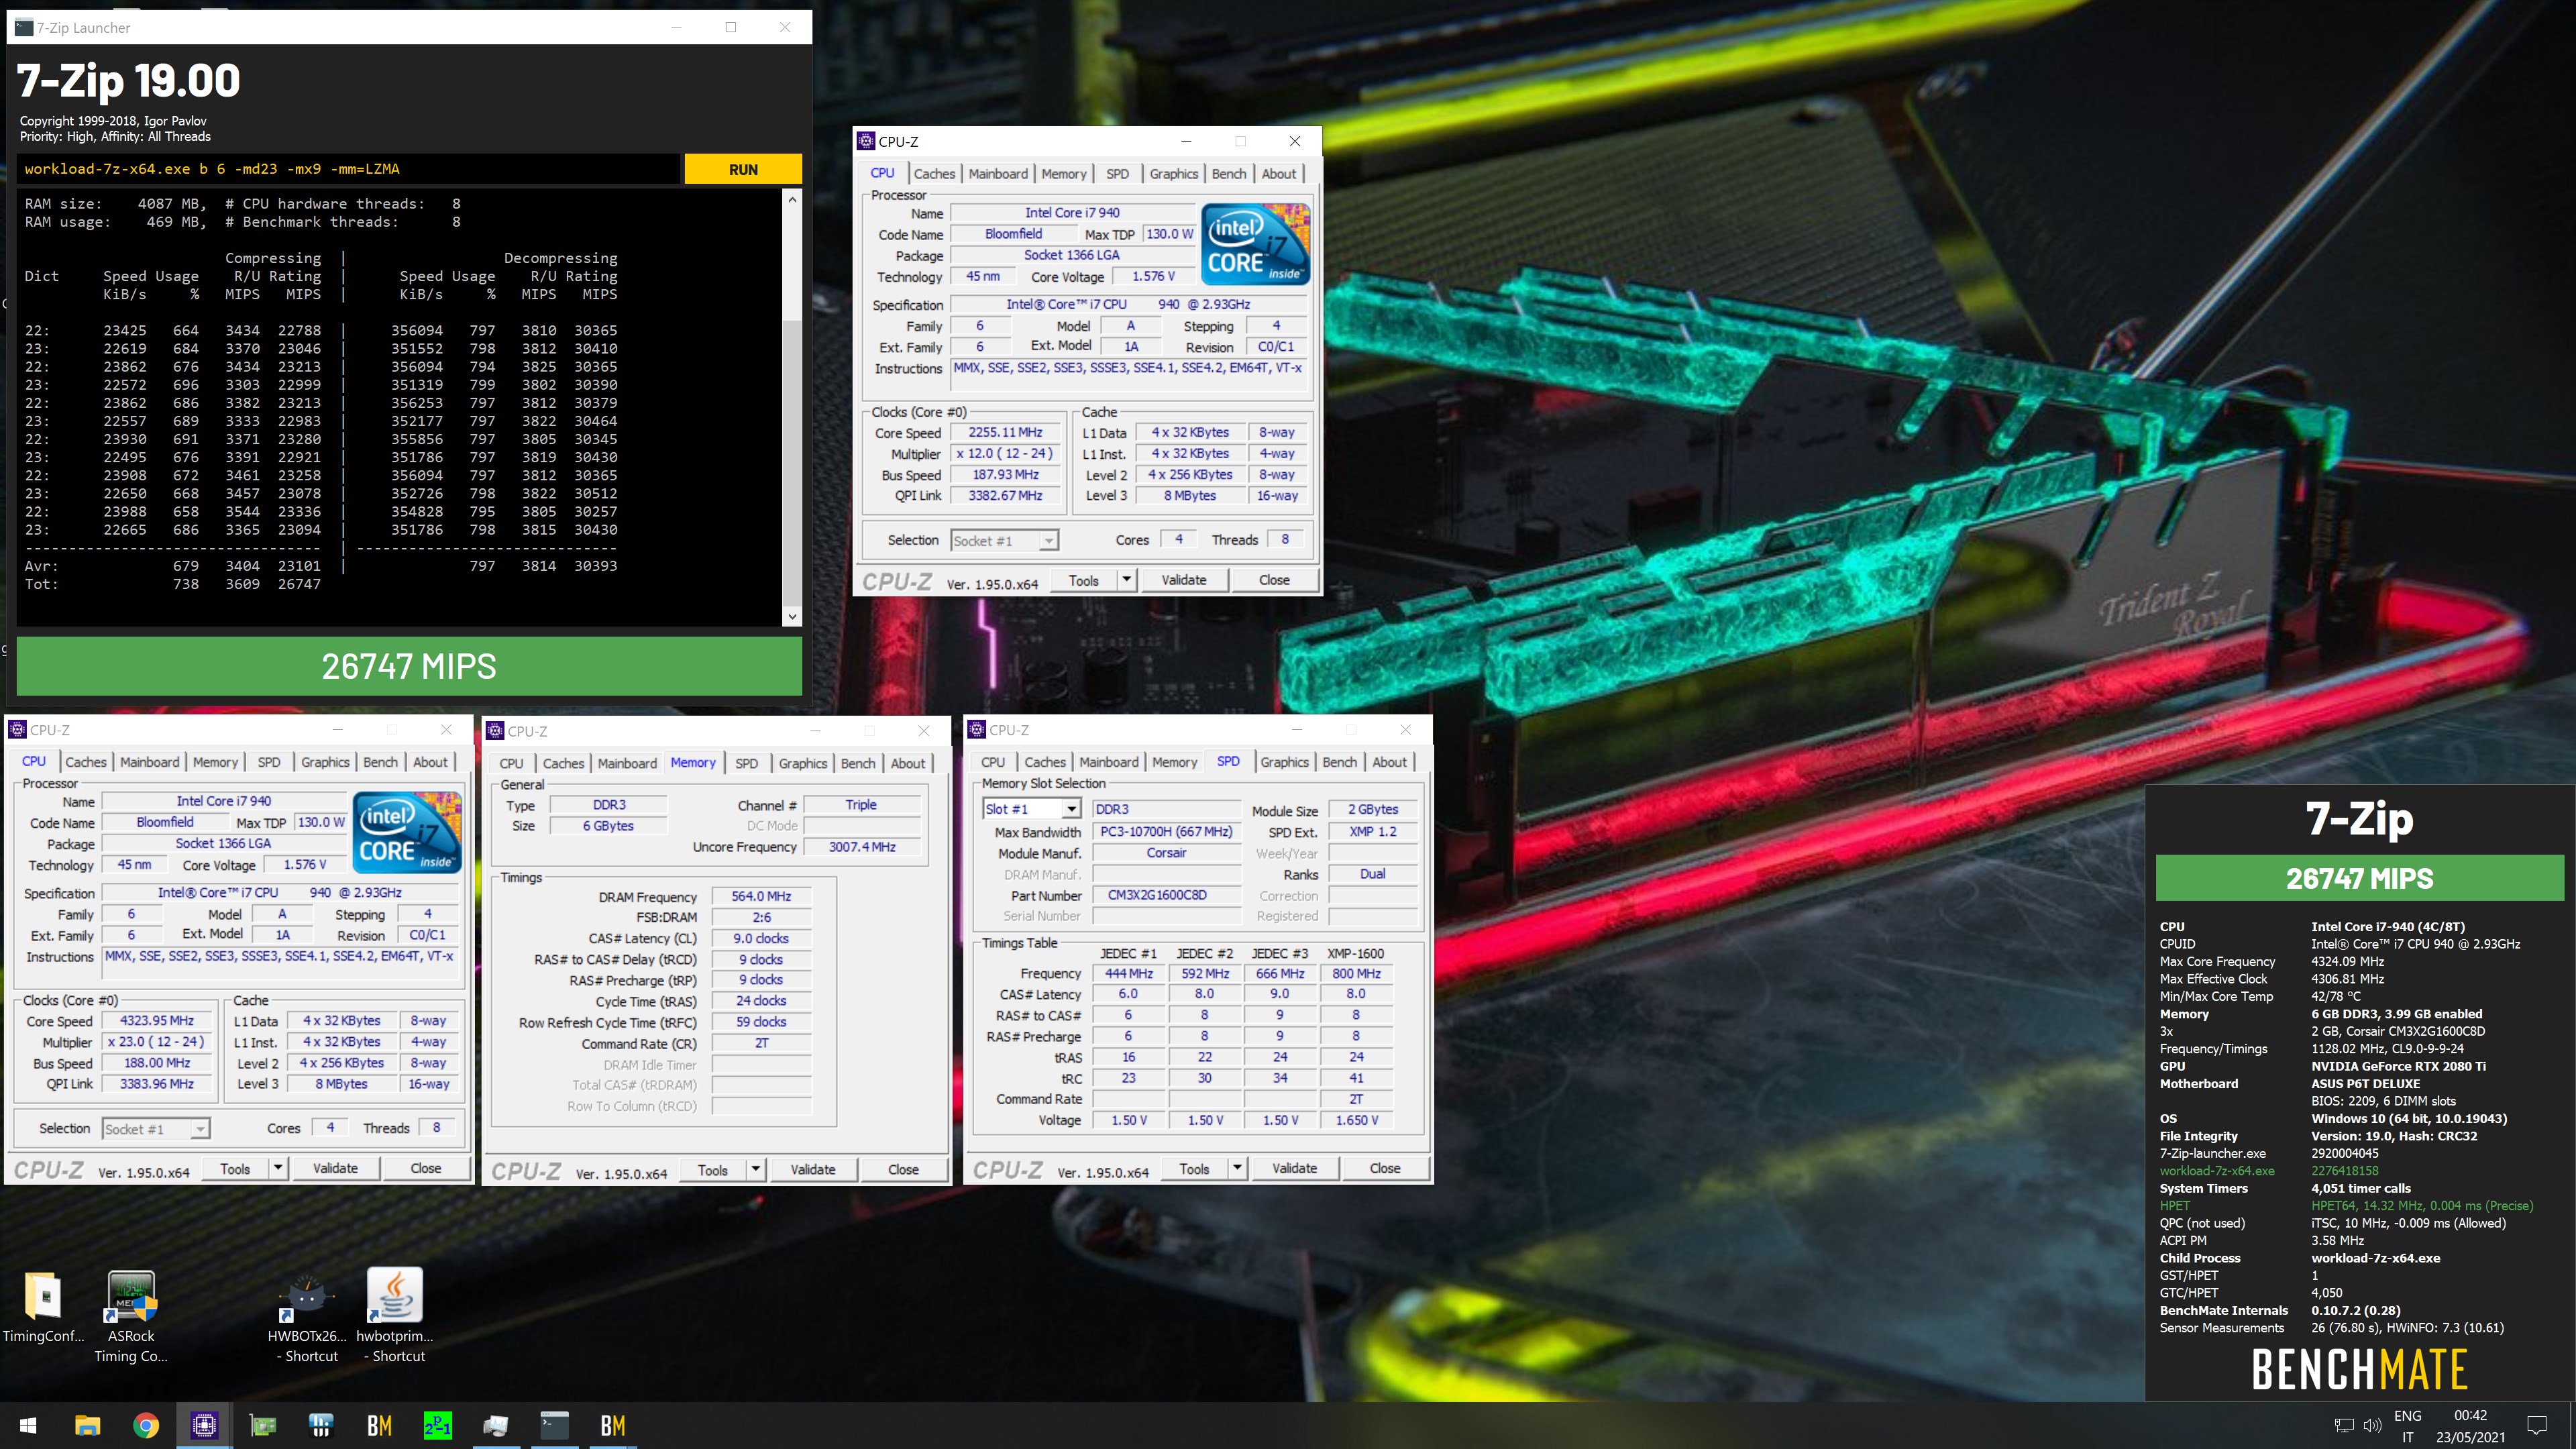The width and height of the screenshot is (2576, 1449).
Task: Open the Tools dropdown arrow in the SPD-tab CPU-Z
Action: tap(1237, 1168)
